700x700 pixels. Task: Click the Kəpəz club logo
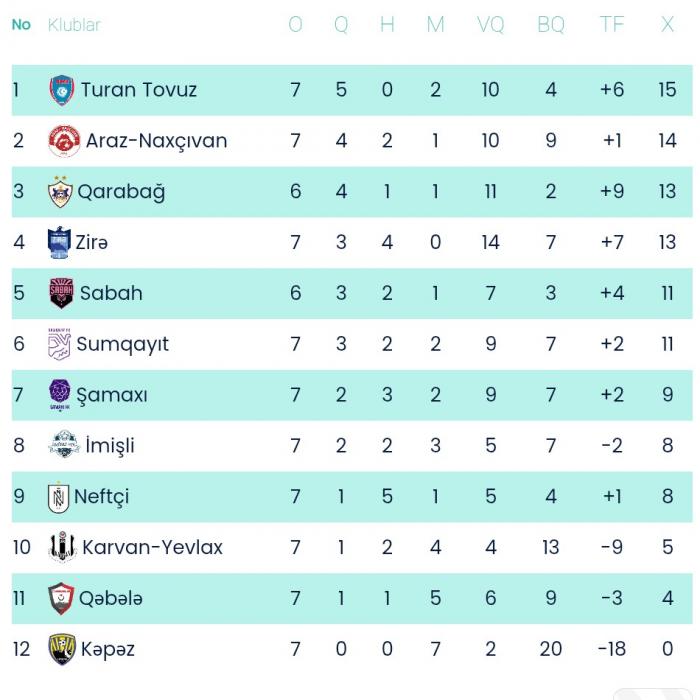click(62, 649)
